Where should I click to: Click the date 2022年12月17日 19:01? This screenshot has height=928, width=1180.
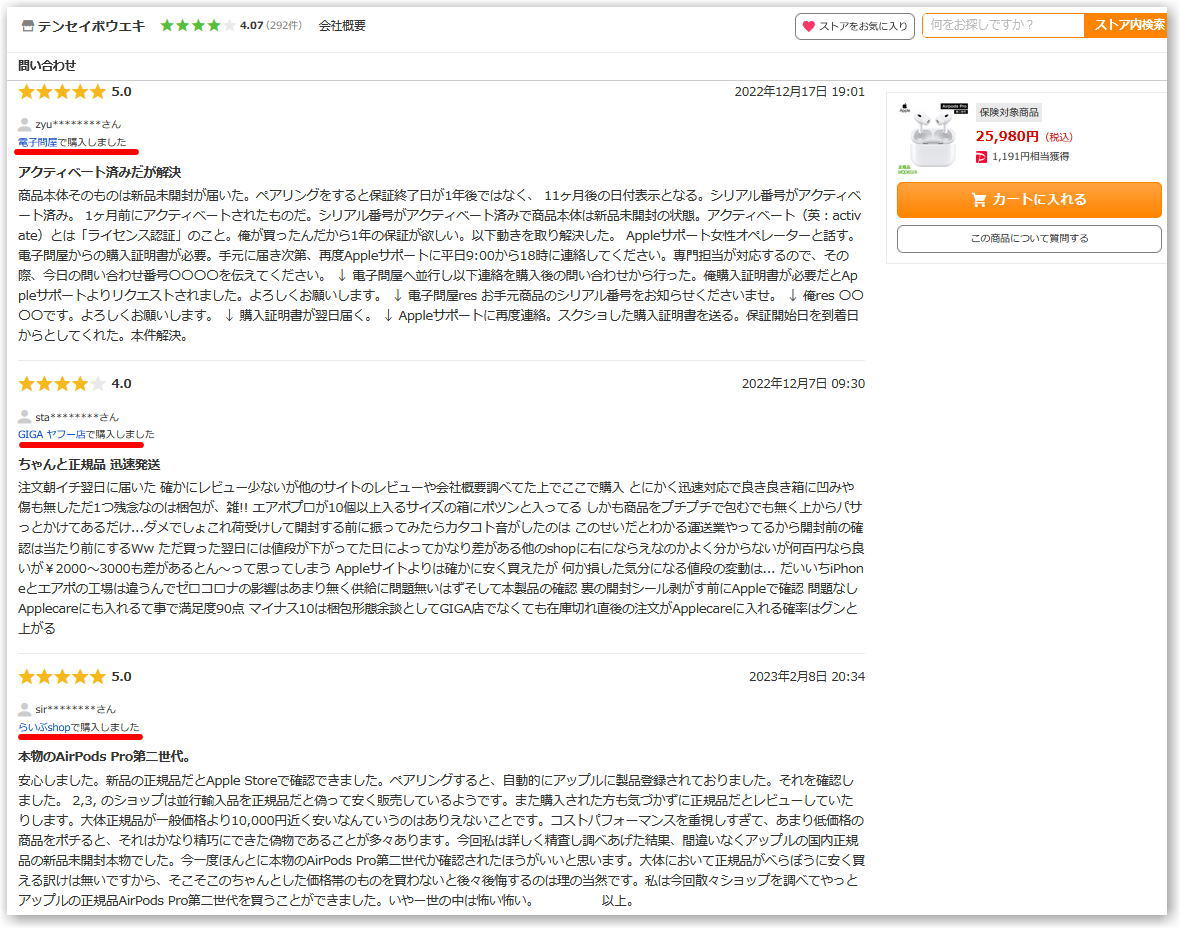point(799,92)
